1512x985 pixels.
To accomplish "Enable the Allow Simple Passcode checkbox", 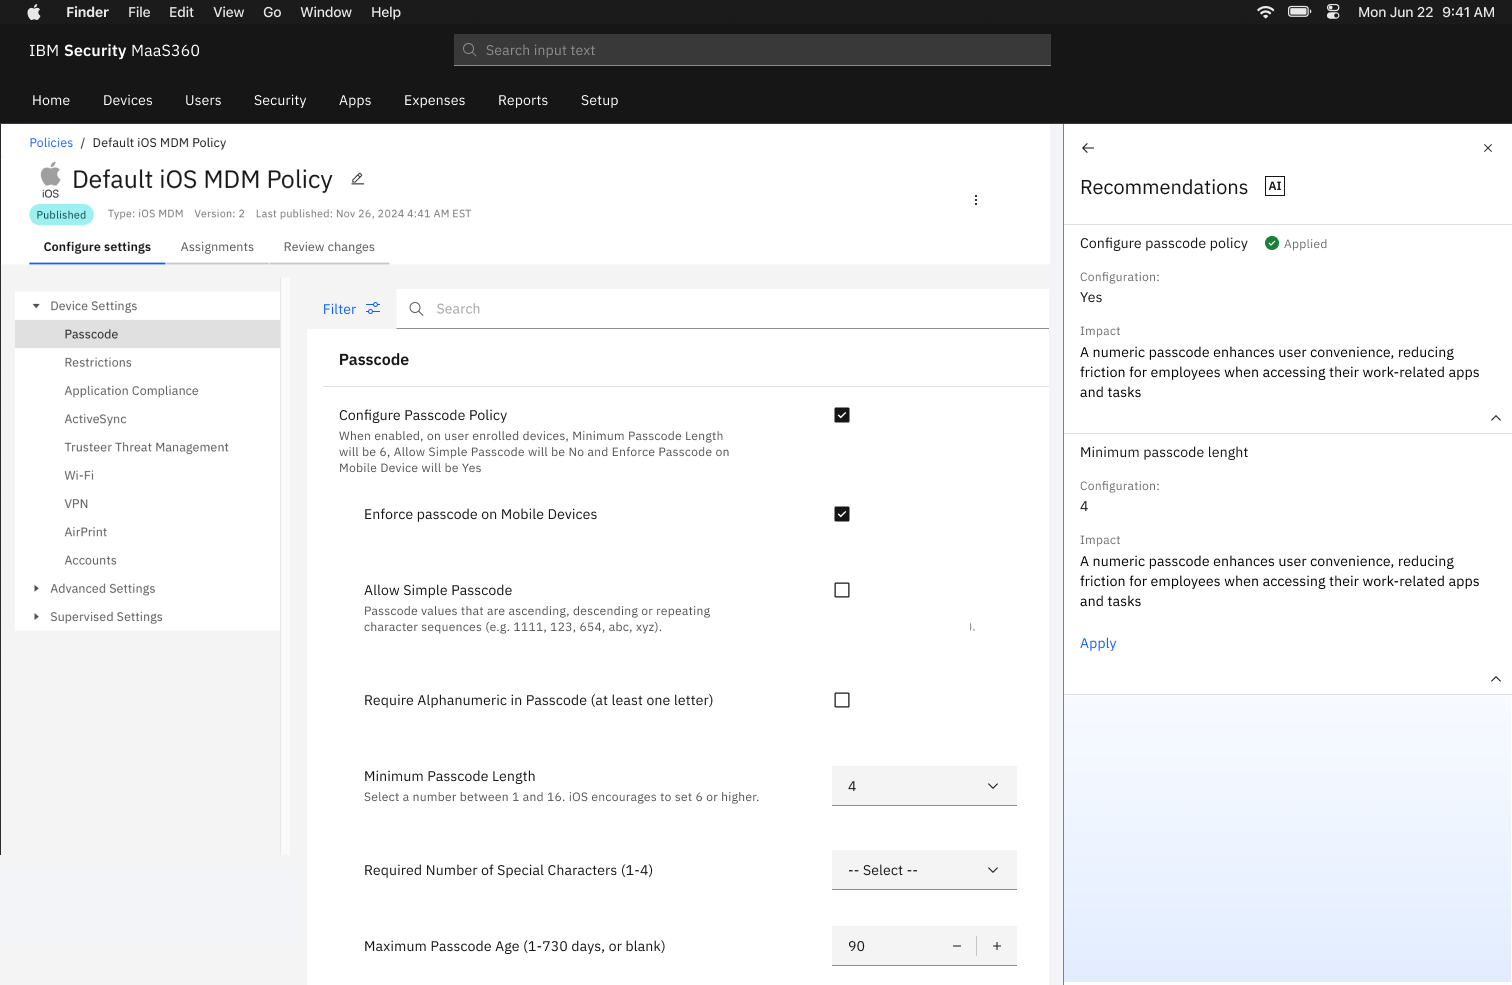I will click(x=842, y=590).
